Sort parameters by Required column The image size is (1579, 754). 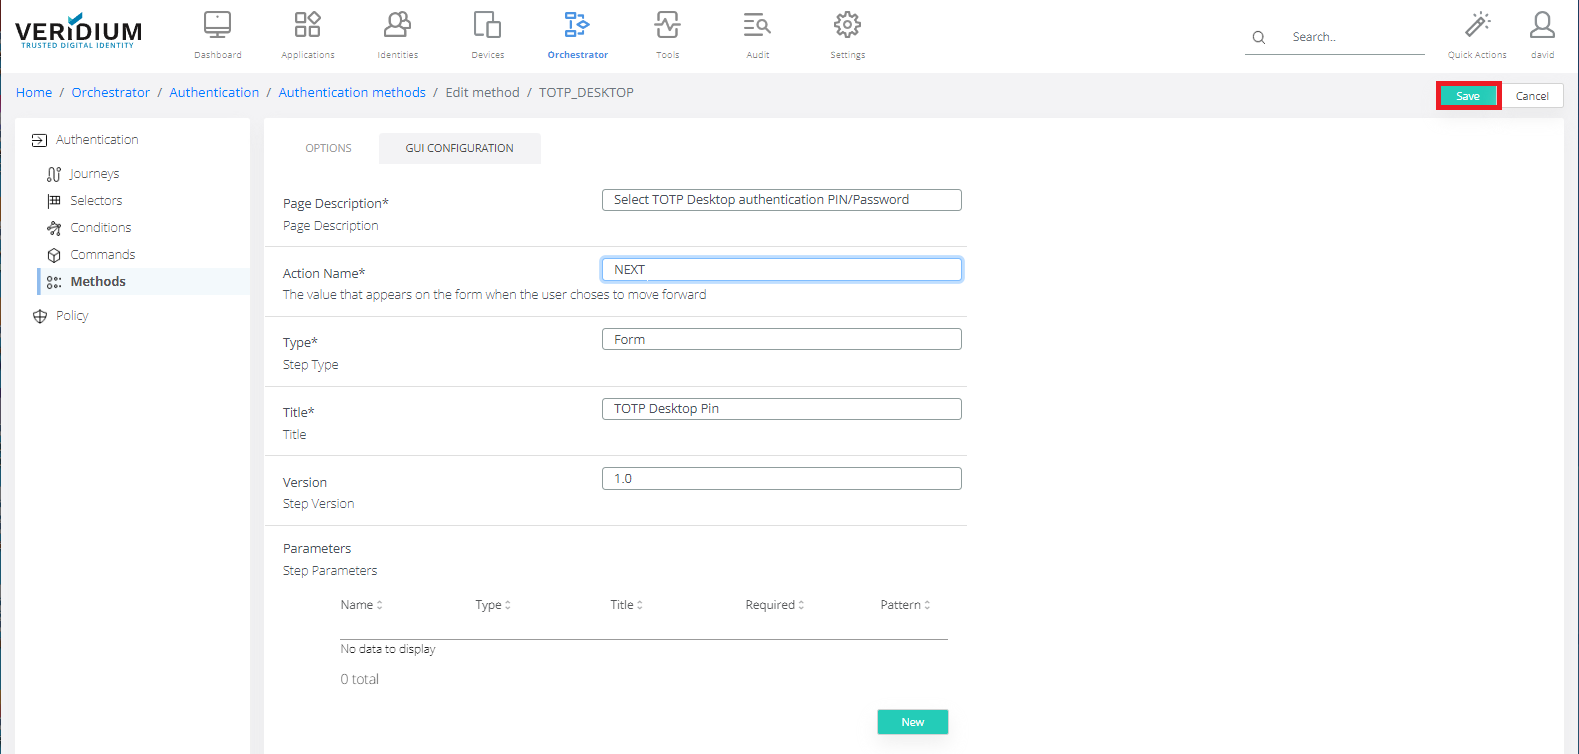(x=774, y=605)
